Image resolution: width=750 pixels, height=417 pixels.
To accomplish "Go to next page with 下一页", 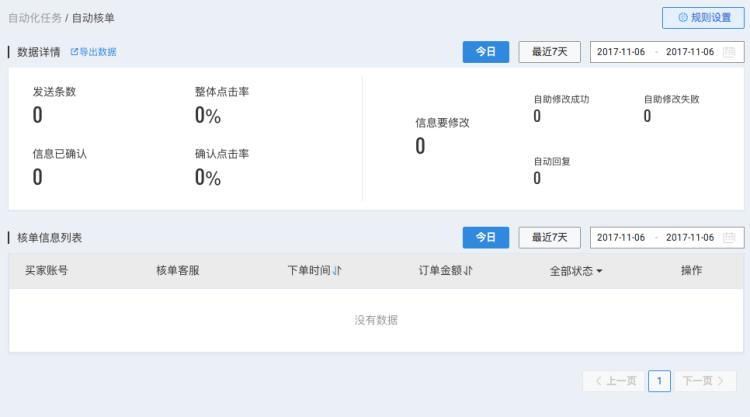I will (705, 381).
